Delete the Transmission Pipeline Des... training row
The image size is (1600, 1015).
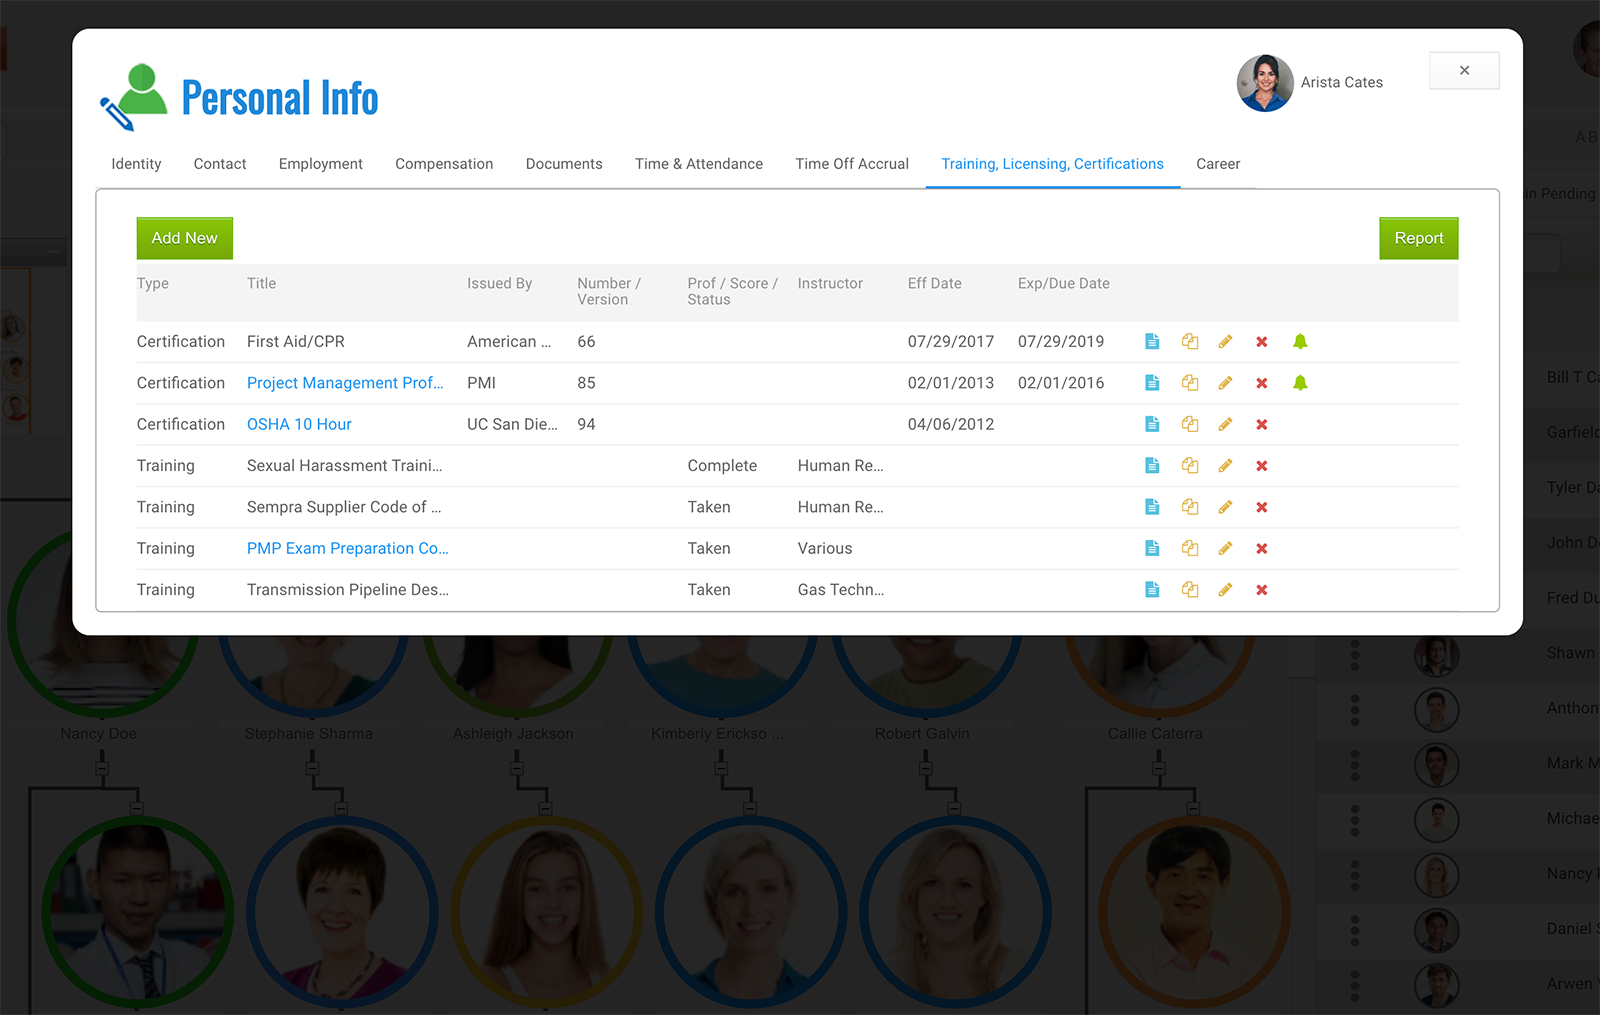click(x=1262, y=590)
